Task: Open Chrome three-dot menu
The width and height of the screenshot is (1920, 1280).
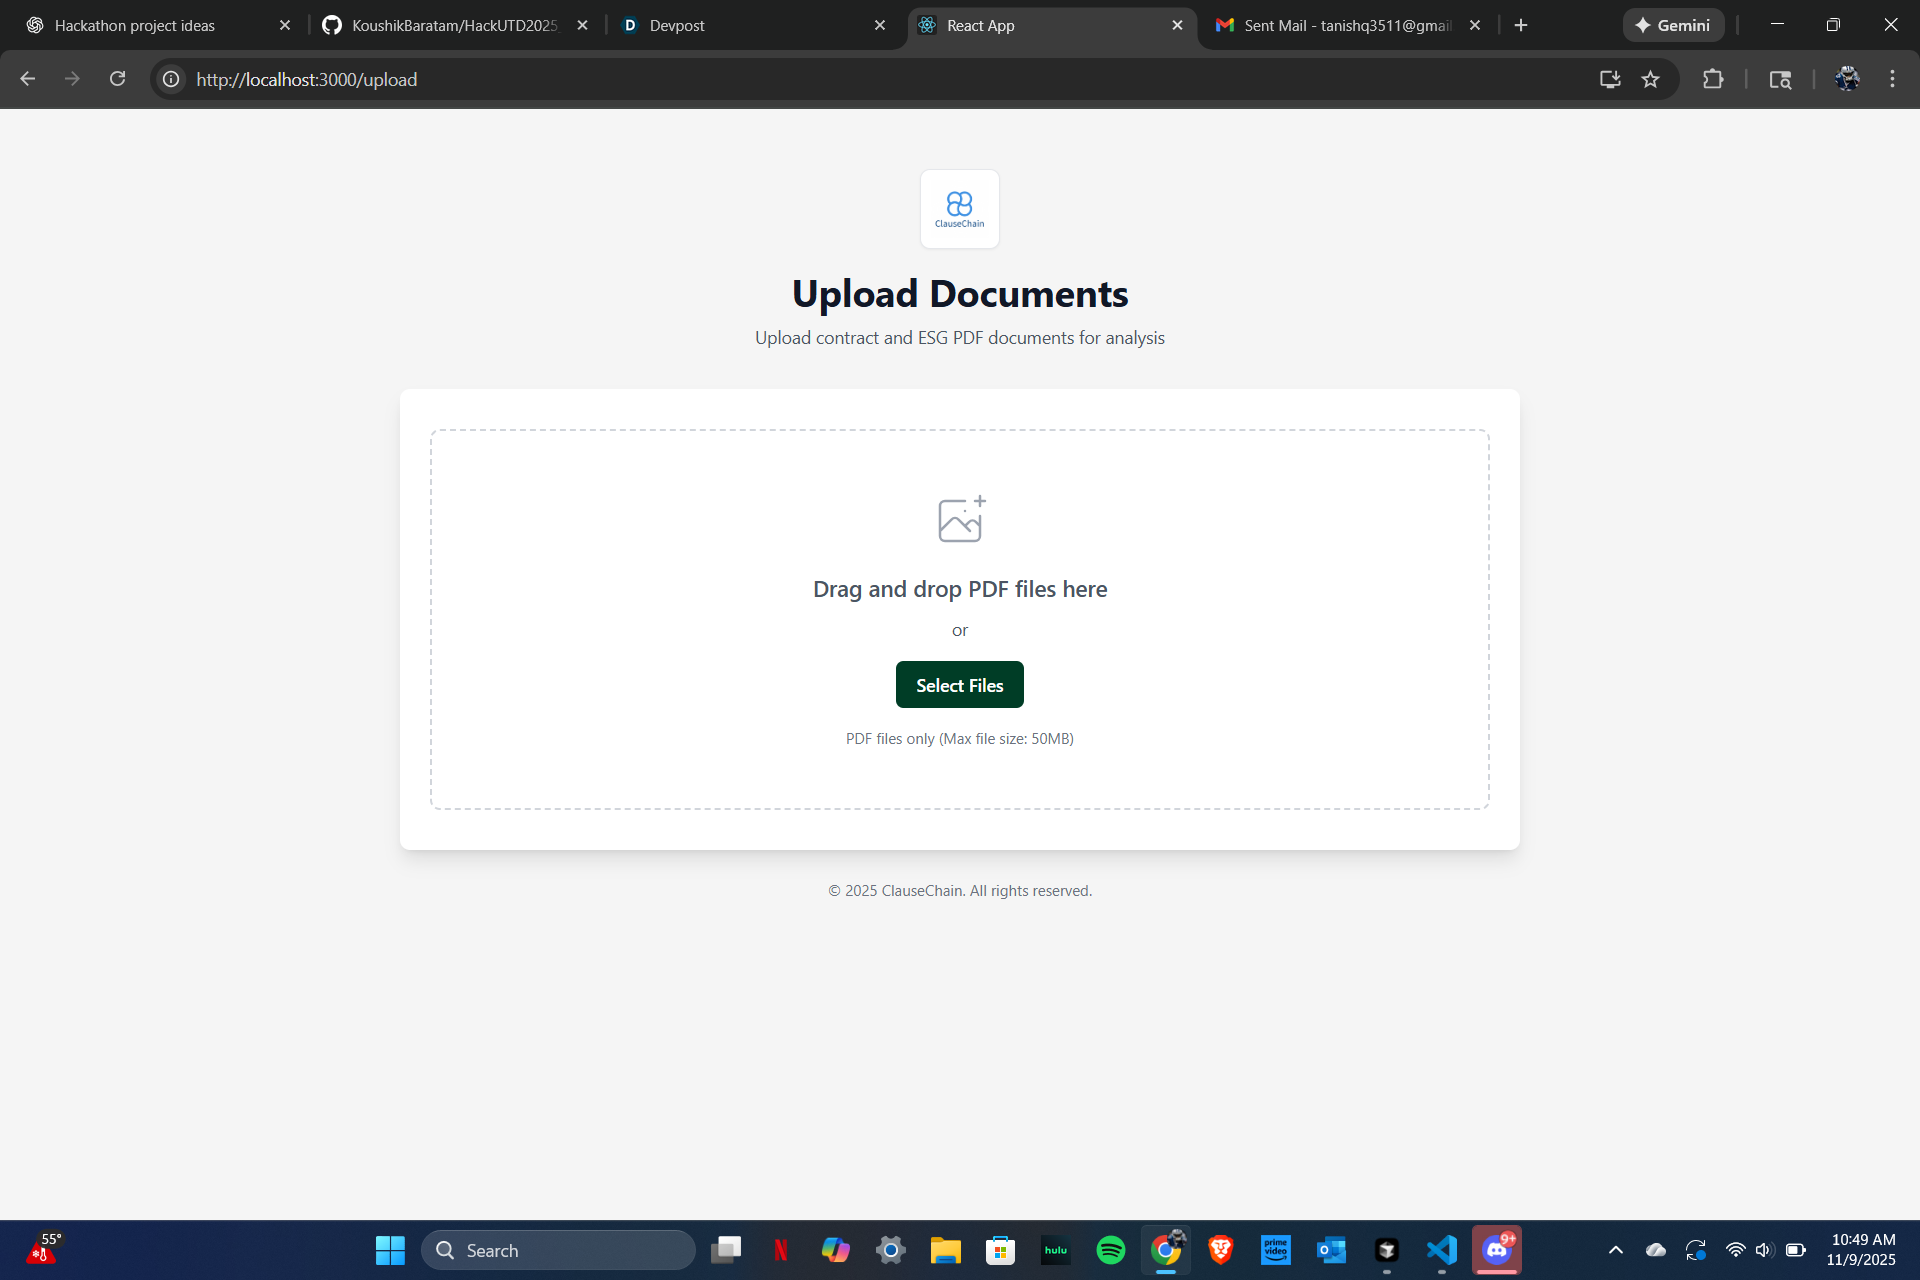Action: pos(1892,79)
